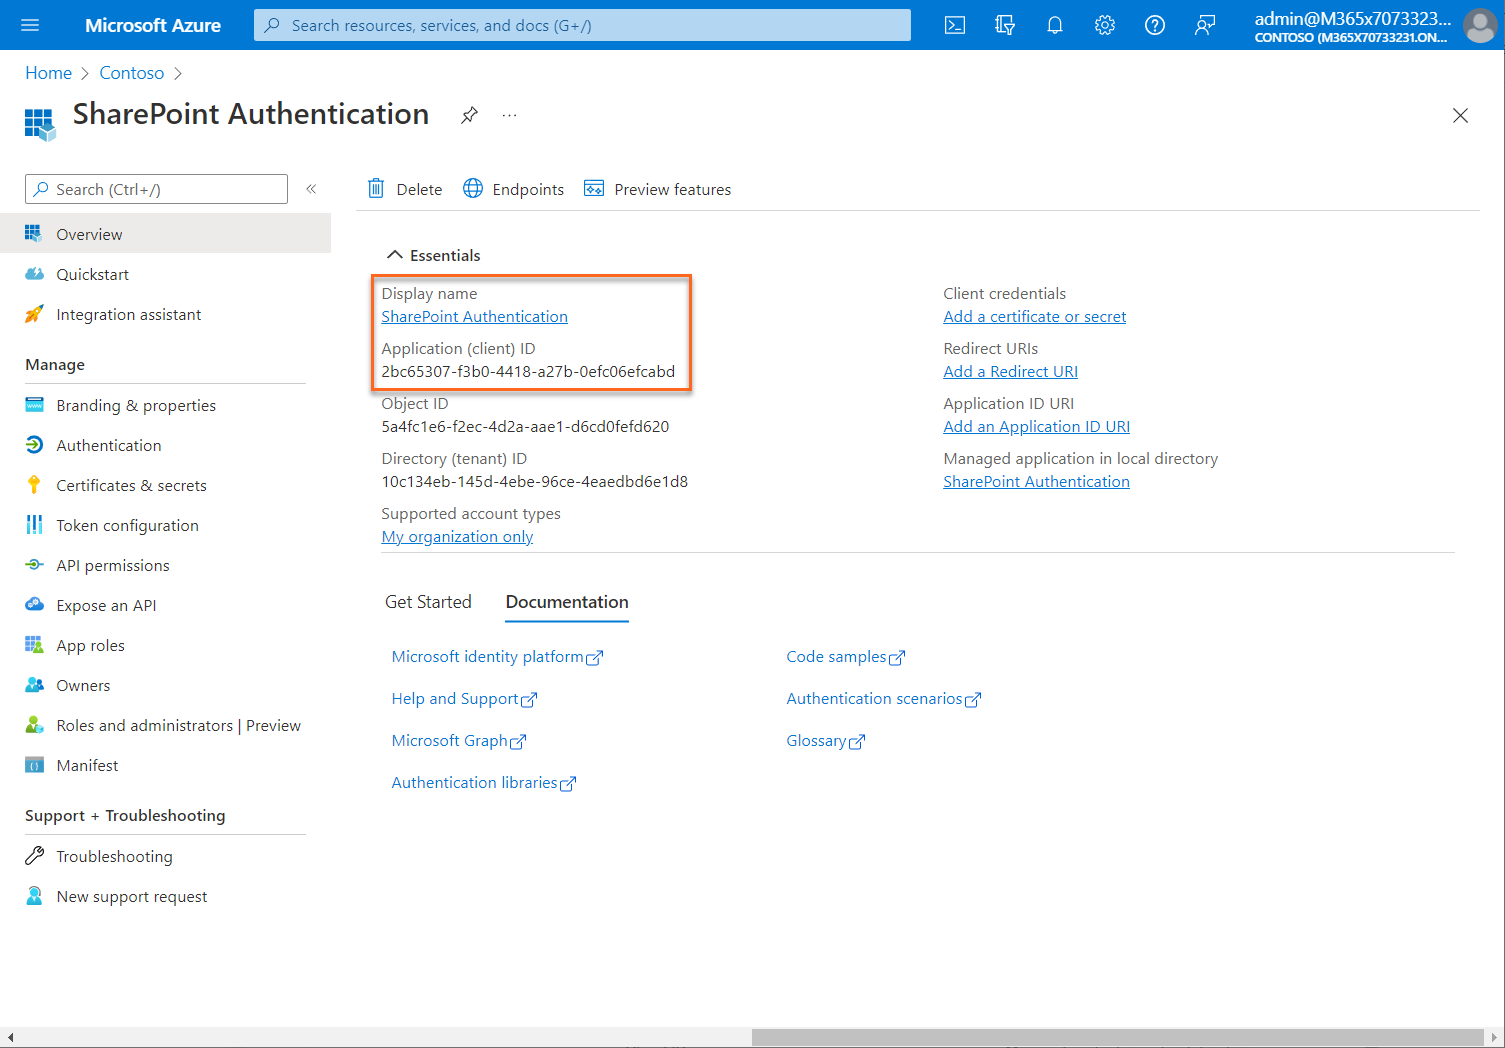Open the Add a Redirect URI link
Image resolution: width=1505 pixels, height=1048 pixels.
point(1010,371)
